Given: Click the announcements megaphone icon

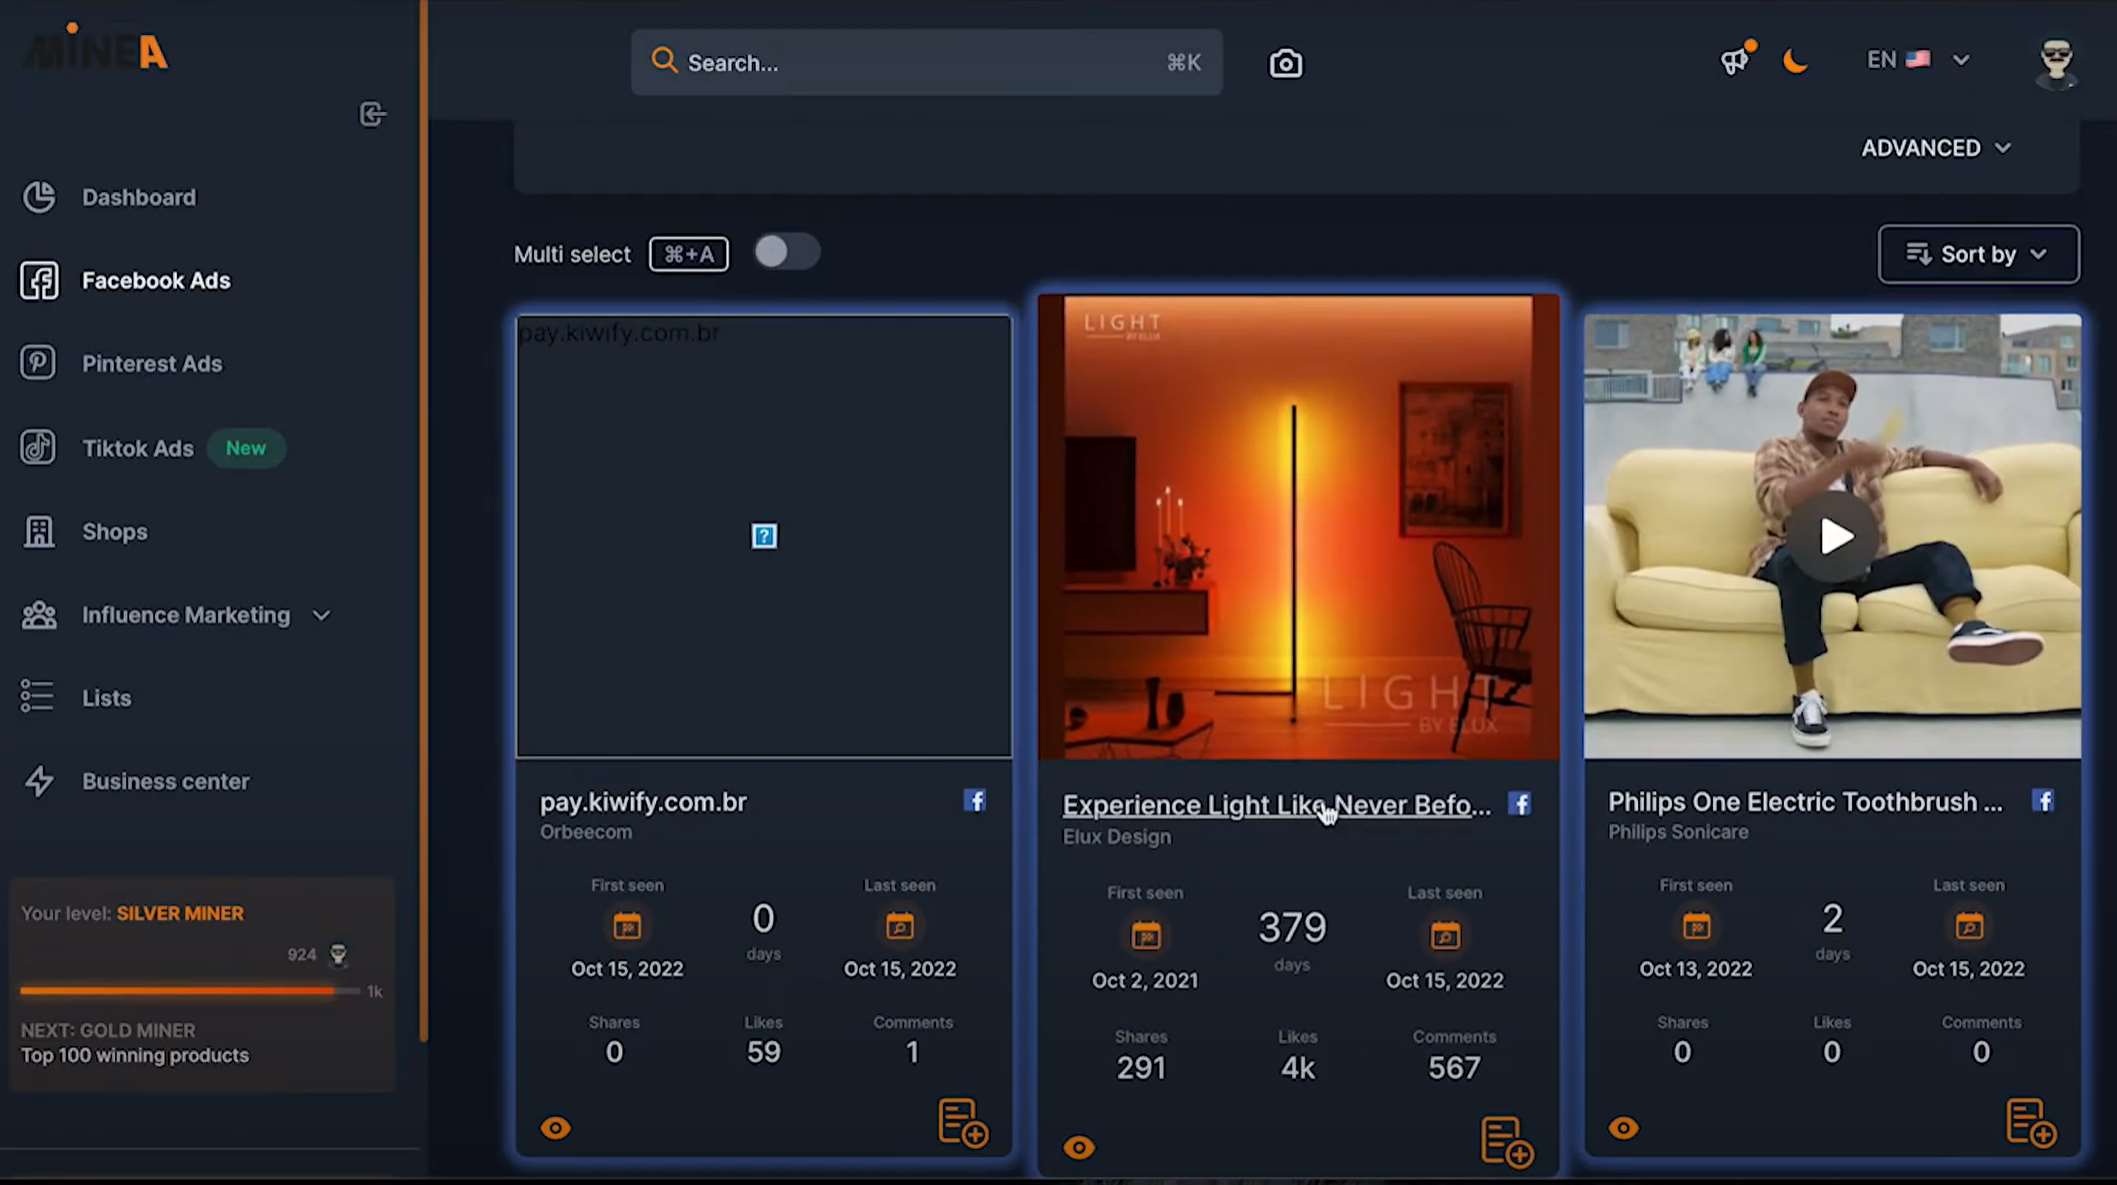Looking at the screenshot, I should [x=1734, y=60].
